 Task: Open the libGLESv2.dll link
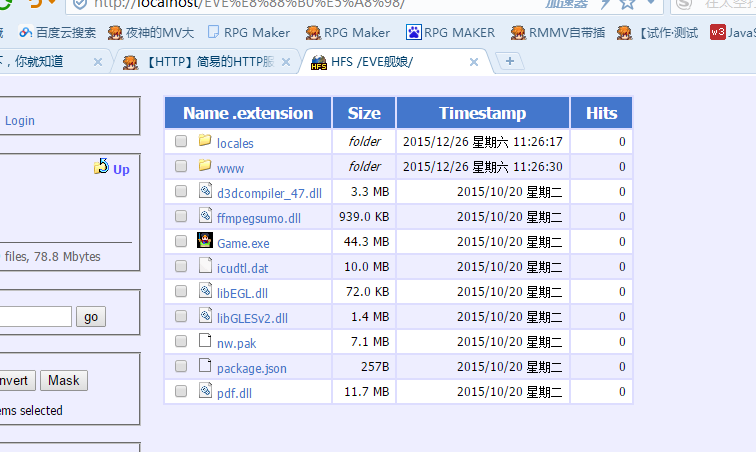252,318
